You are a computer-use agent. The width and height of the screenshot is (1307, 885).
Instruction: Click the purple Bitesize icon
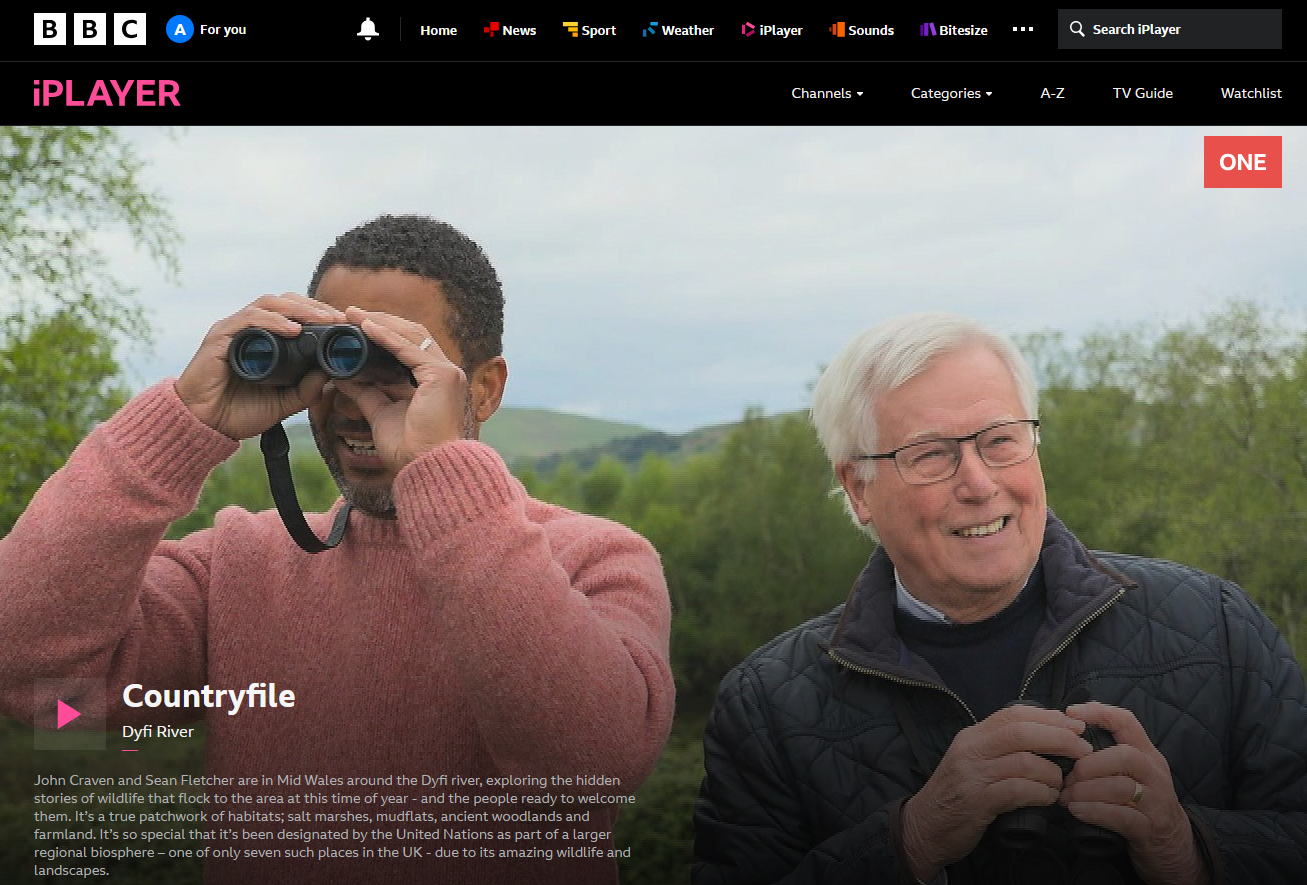point(927,30)
